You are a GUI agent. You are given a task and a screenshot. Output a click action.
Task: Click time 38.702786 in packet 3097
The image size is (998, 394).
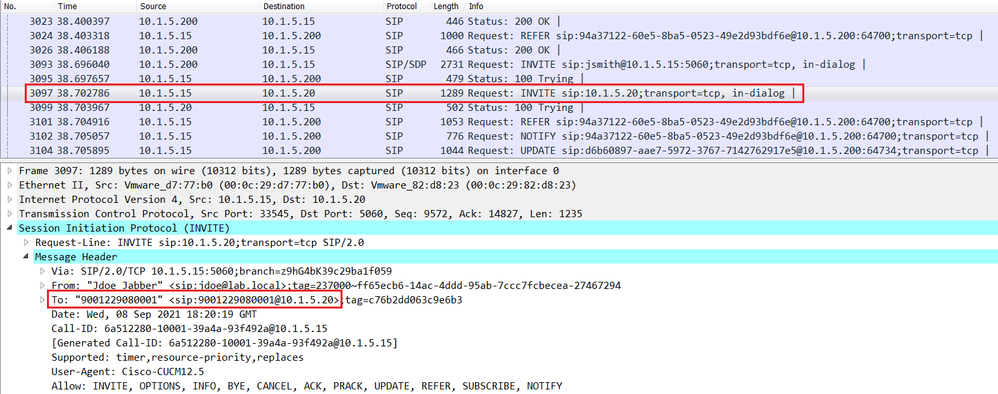[x=83, y=94]
